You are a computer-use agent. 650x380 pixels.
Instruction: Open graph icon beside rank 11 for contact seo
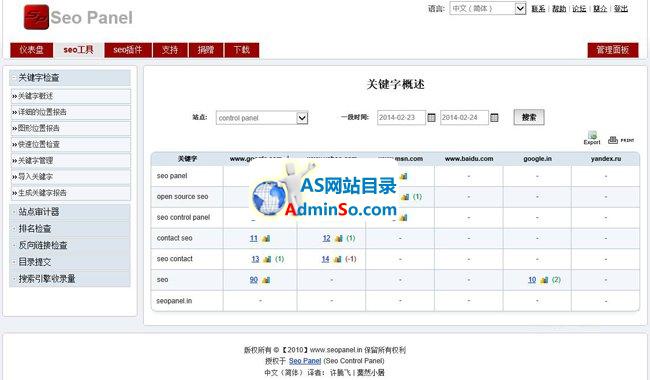point(266,238)
